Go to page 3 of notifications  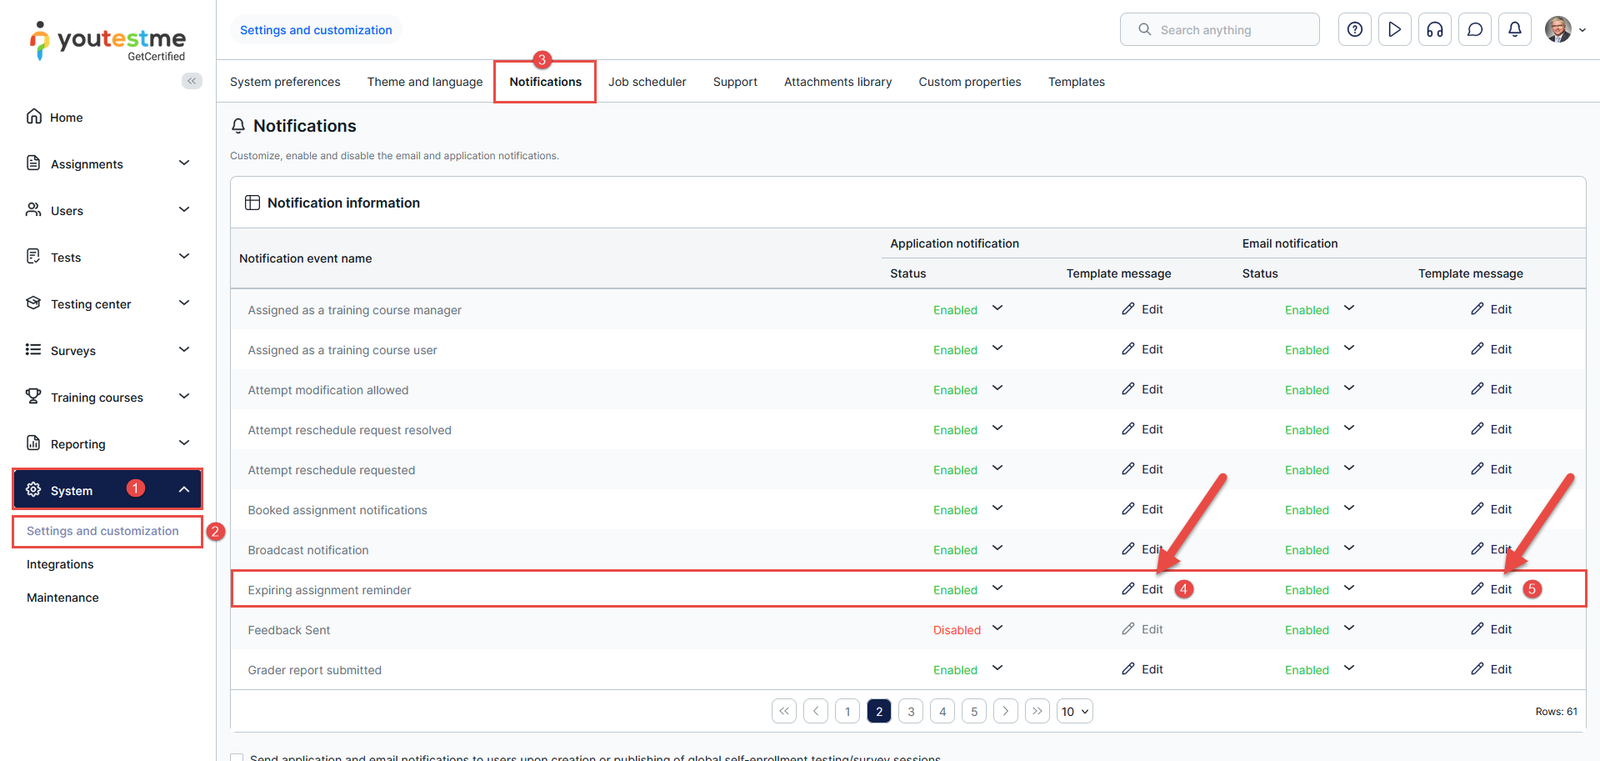(x=910, y=711)
